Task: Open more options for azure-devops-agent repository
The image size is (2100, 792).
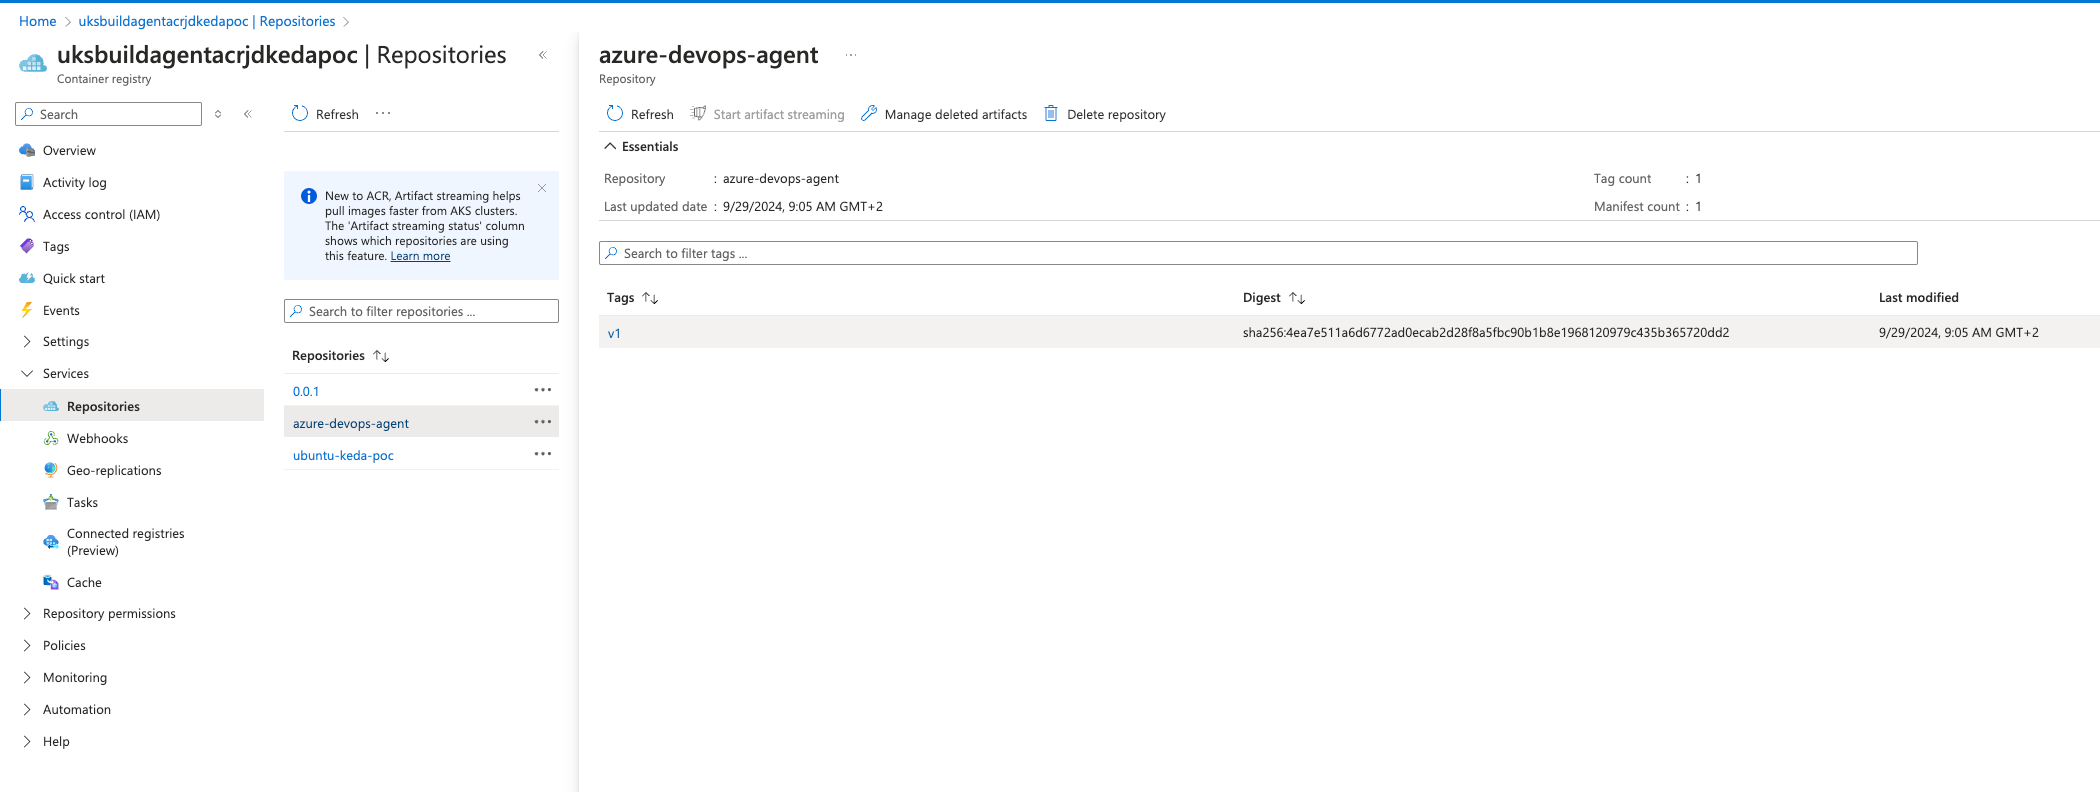Action: (x=543, y=422)
